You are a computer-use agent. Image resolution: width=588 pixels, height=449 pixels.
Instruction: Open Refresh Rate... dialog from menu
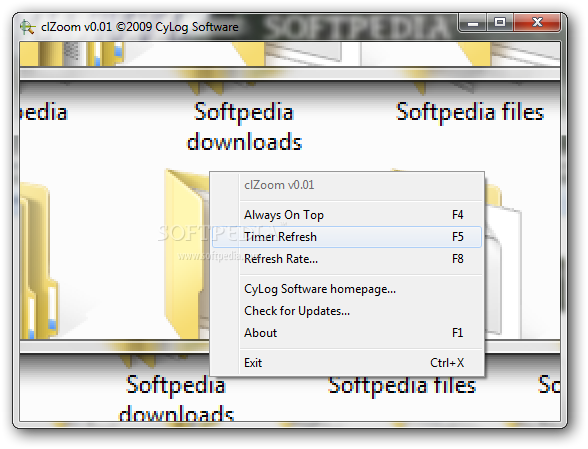[x=347, y=259]
